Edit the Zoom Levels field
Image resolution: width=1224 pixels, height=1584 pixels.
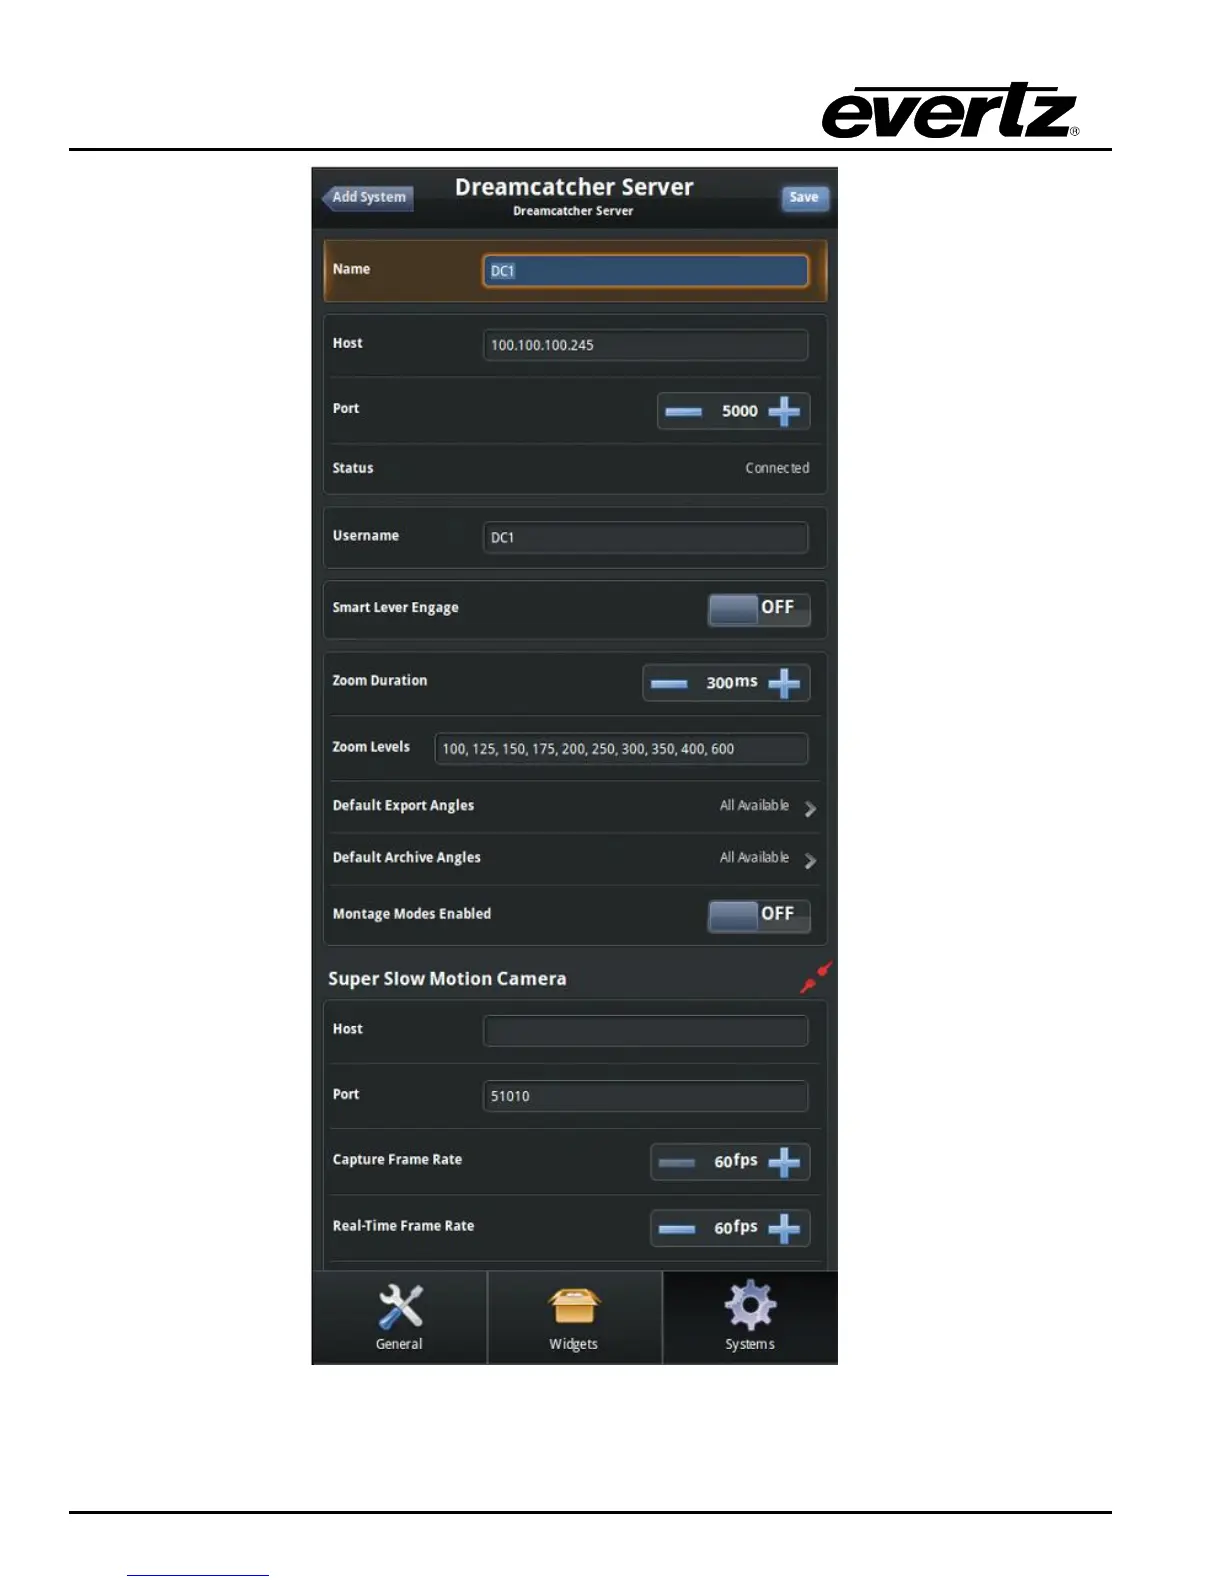(x=621, y=749)
